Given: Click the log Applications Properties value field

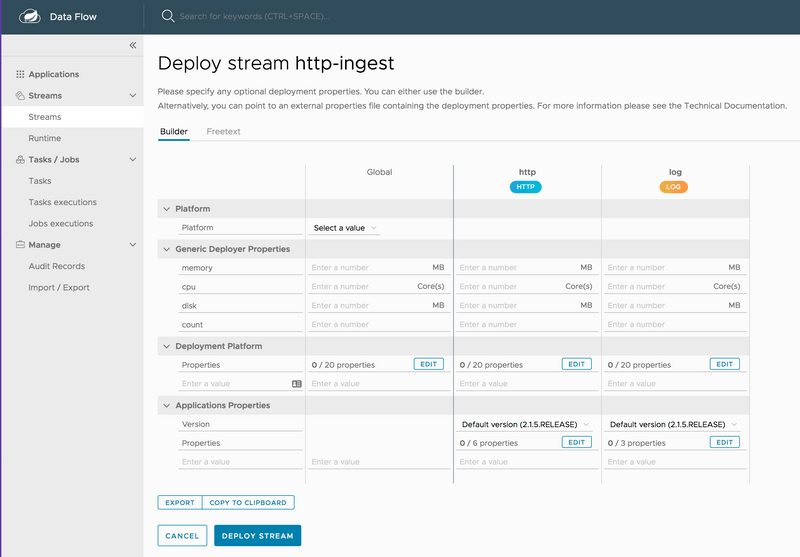Looking at the screenshot, I should tap(674, 462).
